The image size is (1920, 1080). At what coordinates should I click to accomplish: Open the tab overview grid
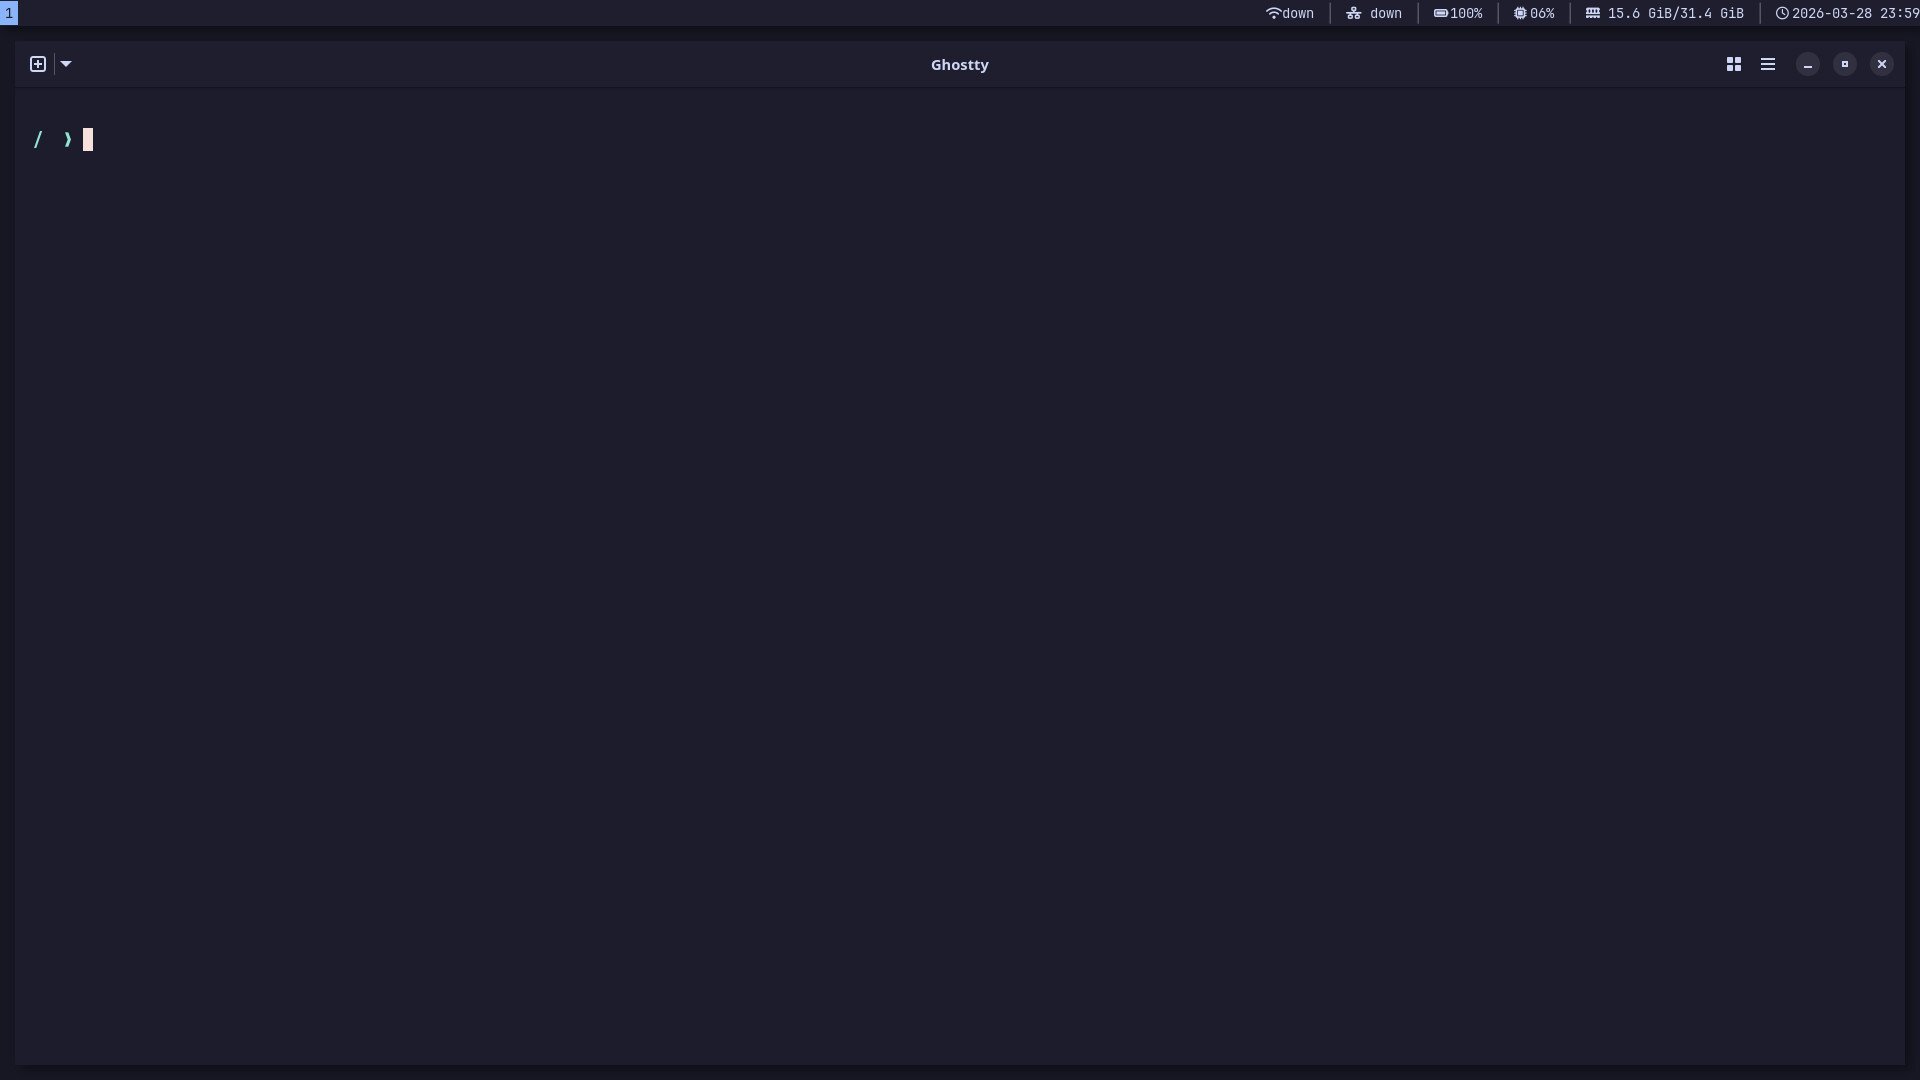coord(1733,63)
